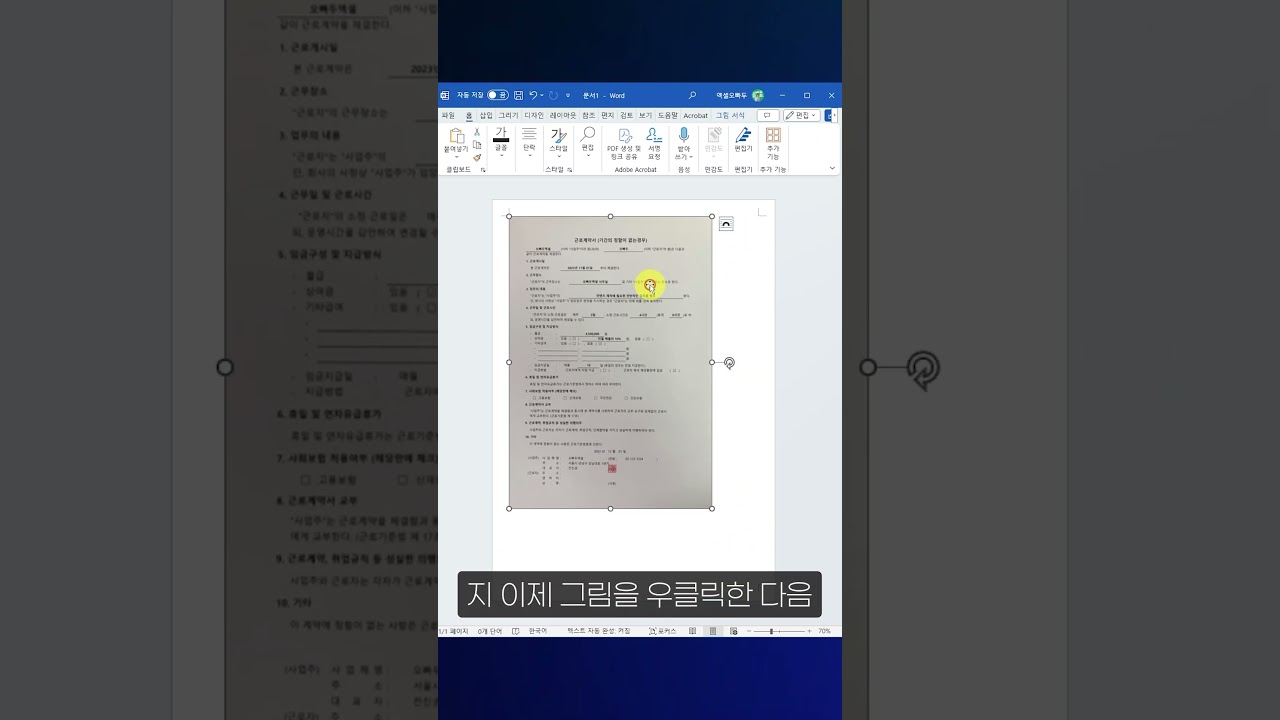
Task: Click the rotation handle right of image
Action: pyautogui.click(x=729, y=362)
